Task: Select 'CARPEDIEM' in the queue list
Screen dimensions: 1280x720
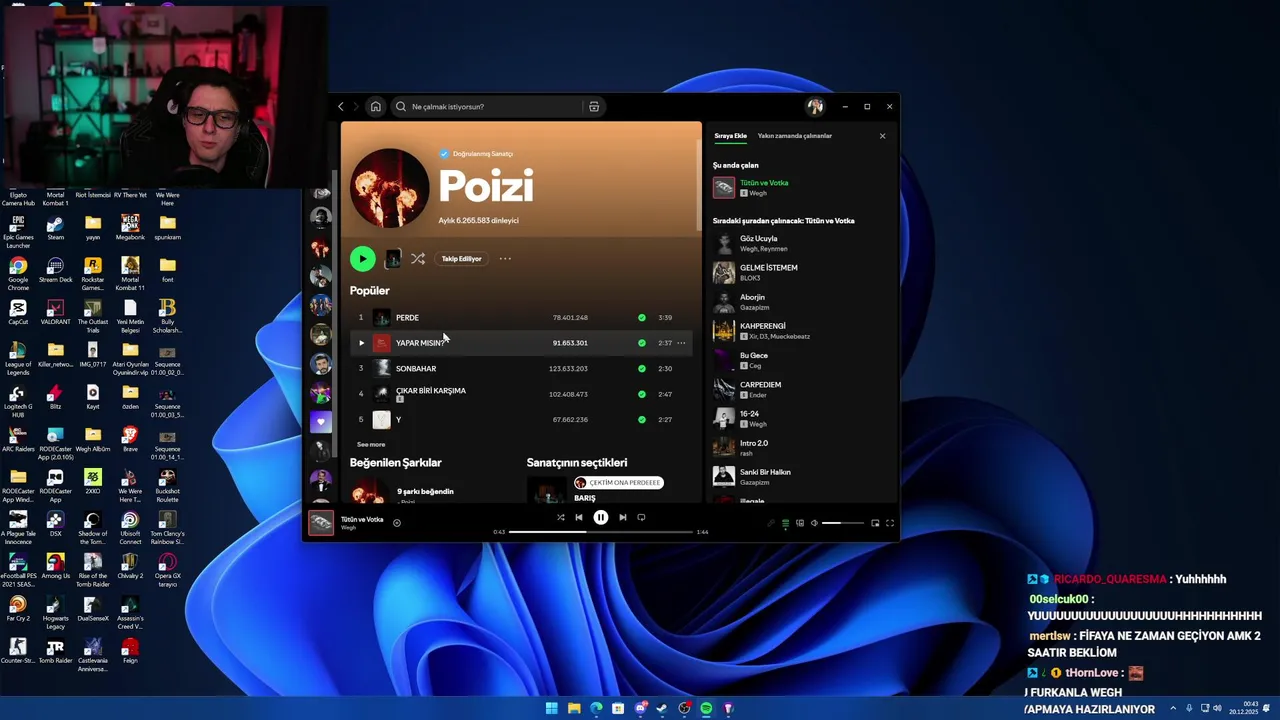Action: (760, 385)
